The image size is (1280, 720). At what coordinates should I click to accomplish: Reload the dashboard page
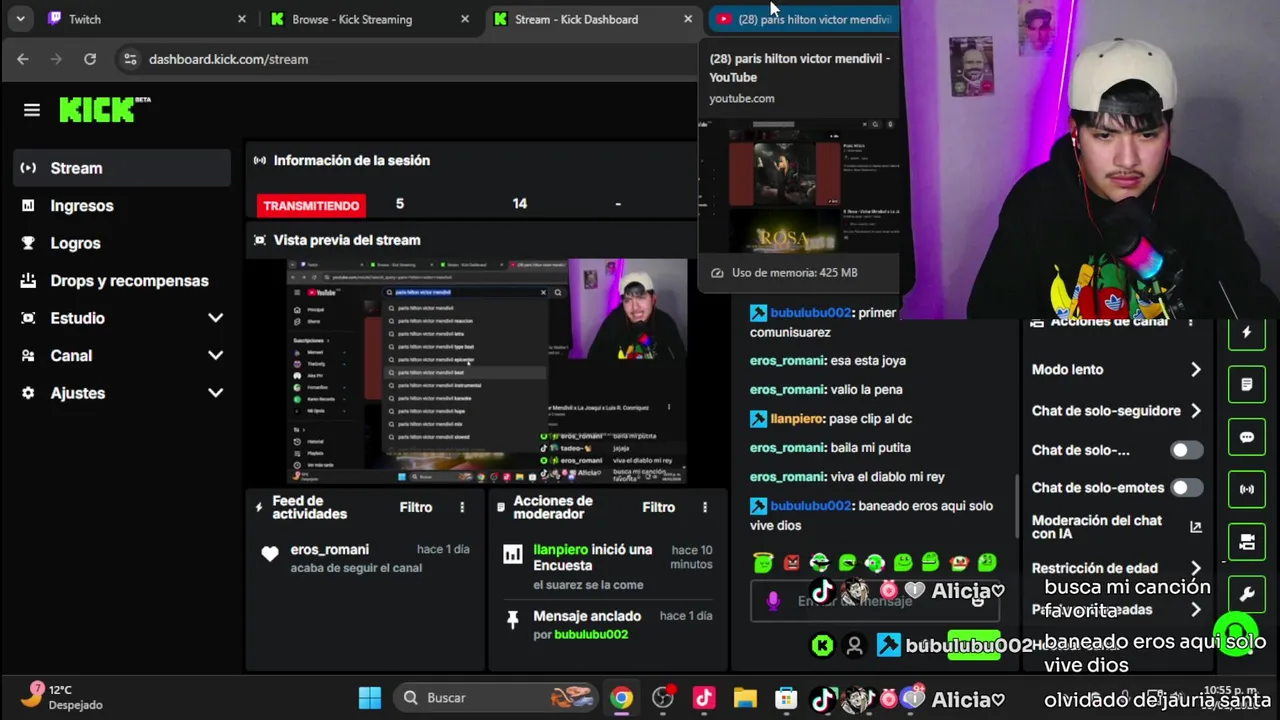tap(90, 59)
